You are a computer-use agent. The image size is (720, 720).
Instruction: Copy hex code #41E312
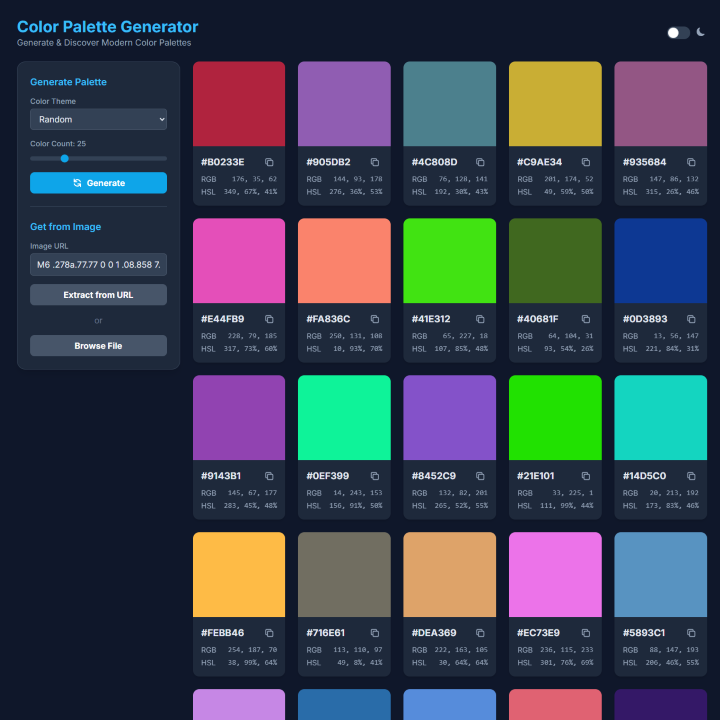point(480,319)
